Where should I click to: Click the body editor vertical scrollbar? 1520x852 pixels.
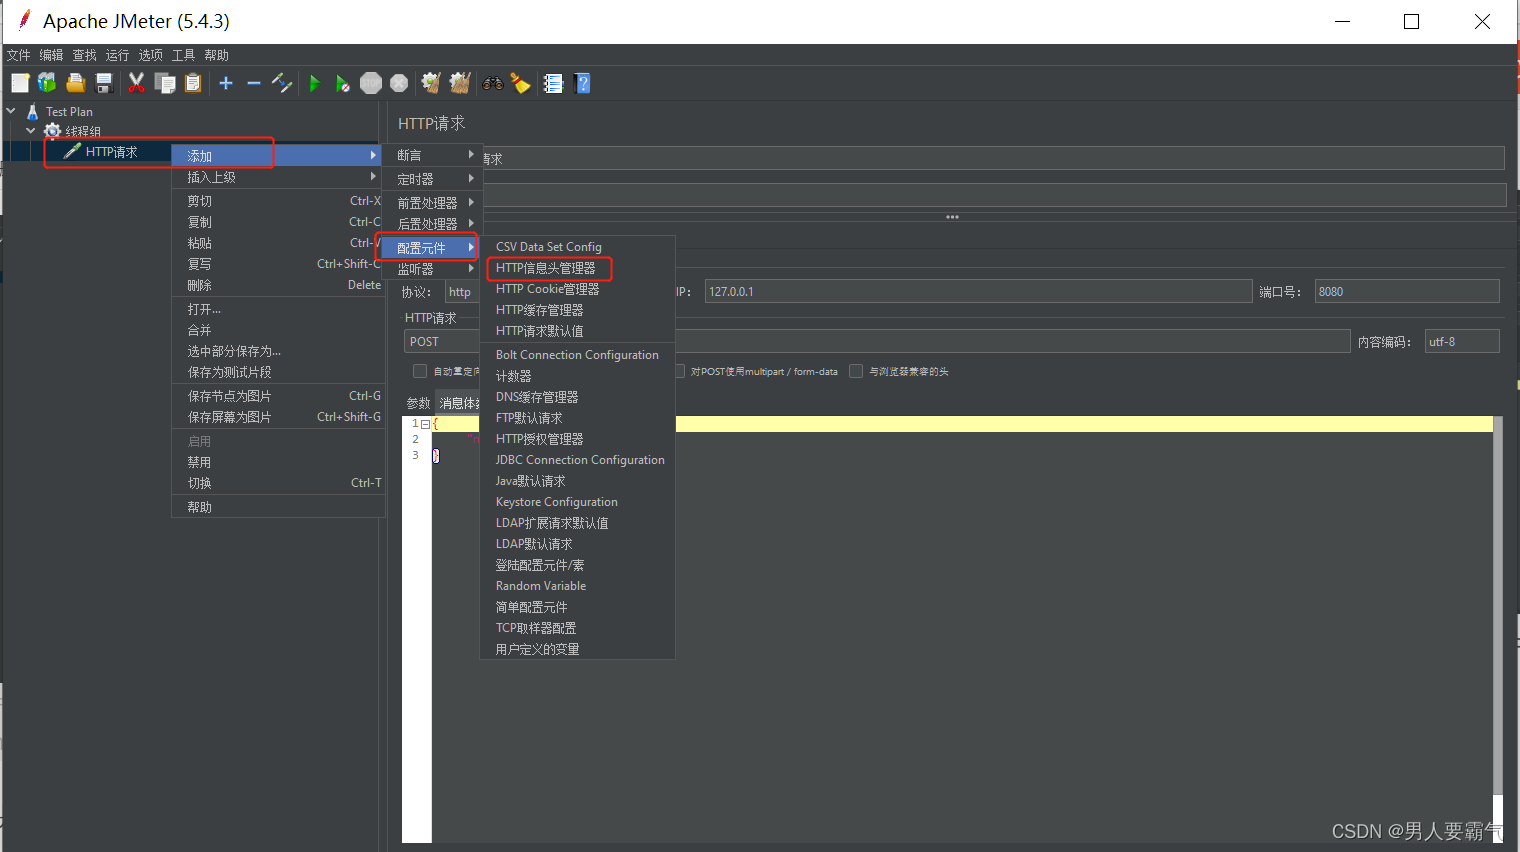click(x=1498, y=605)
